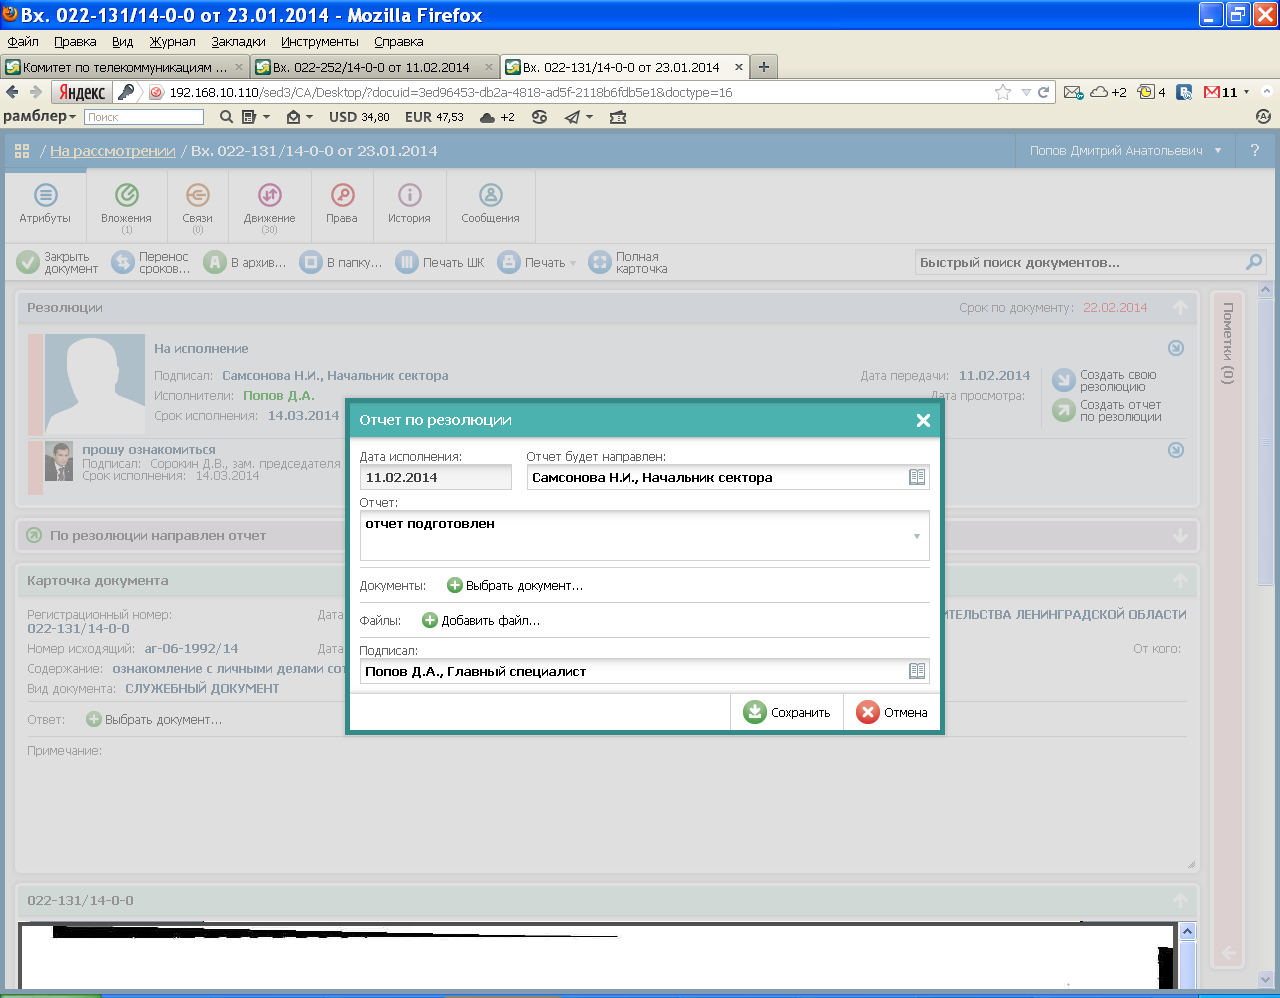Click Добавить файл link
The height and width of the screenshot is (998, 1280).
481,621
